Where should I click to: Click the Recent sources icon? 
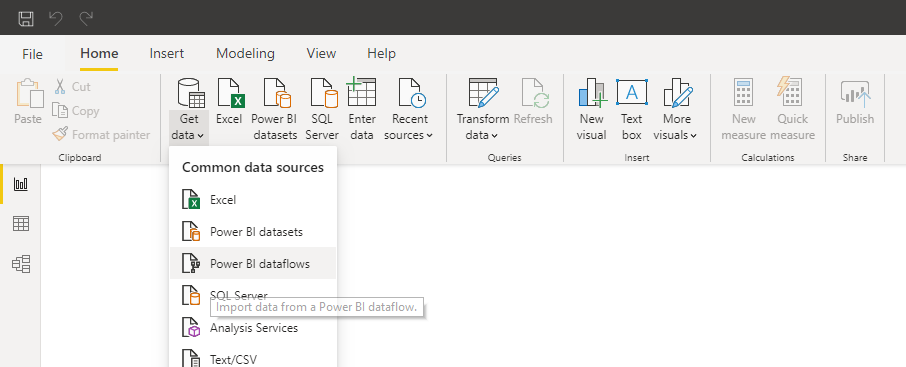411,93
